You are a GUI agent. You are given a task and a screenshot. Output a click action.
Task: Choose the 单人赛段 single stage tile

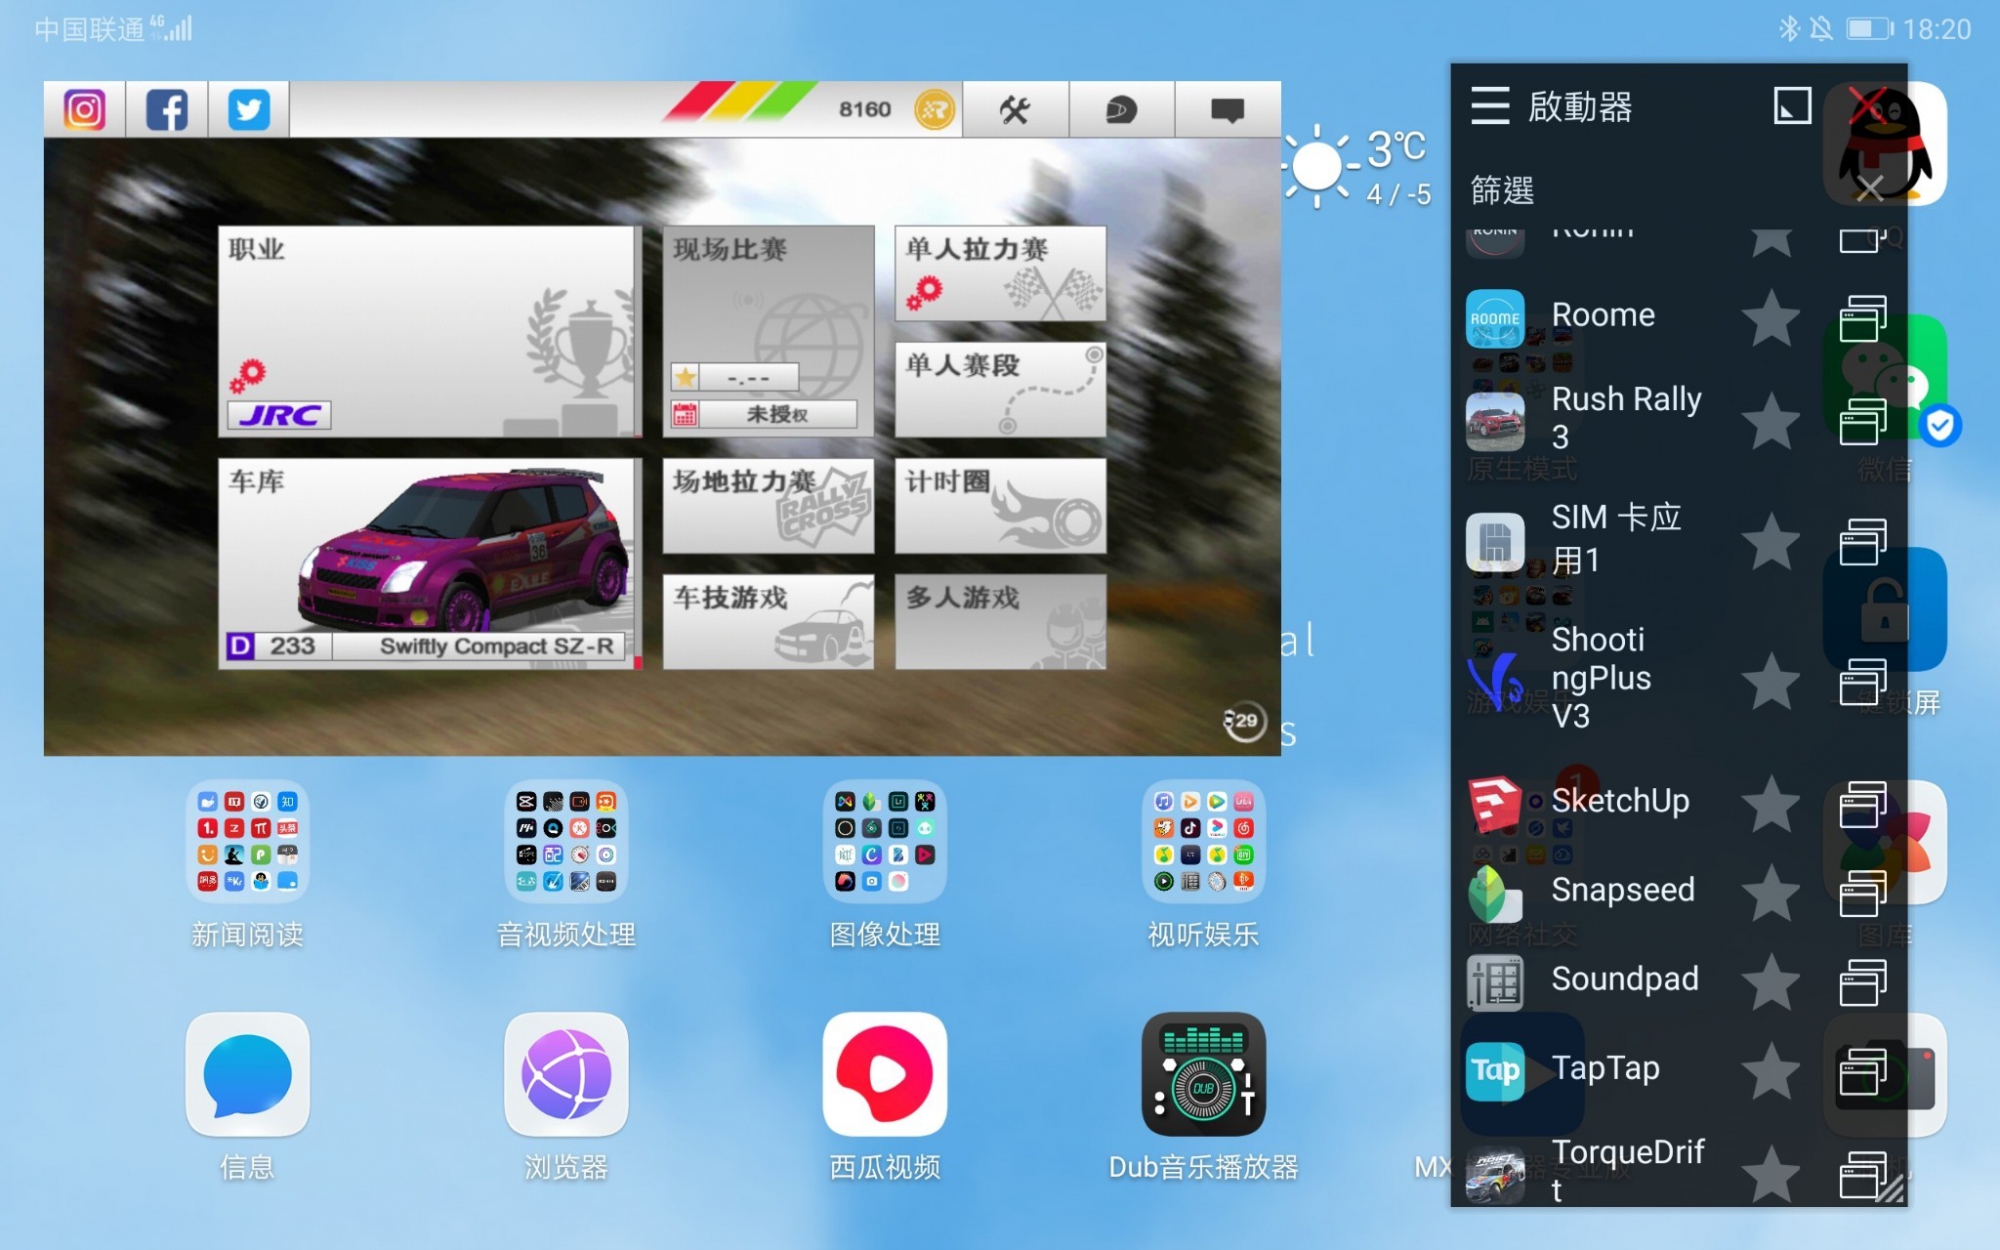[x=1001, y=389]
